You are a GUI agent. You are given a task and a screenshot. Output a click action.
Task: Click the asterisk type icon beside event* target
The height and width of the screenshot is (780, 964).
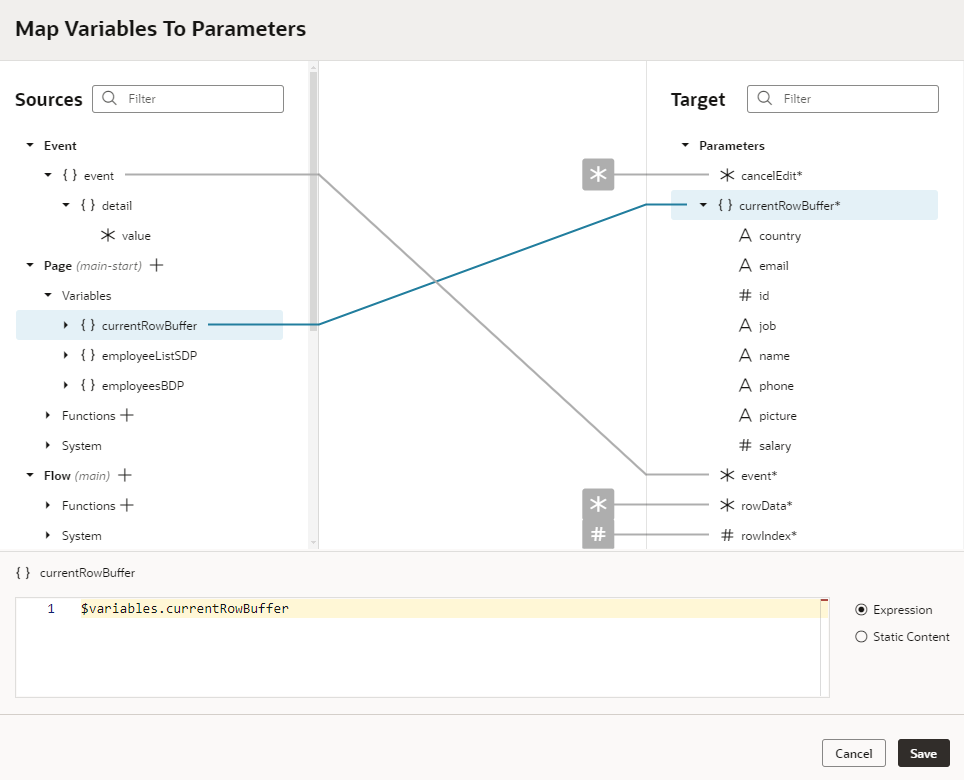pos(727,475)
